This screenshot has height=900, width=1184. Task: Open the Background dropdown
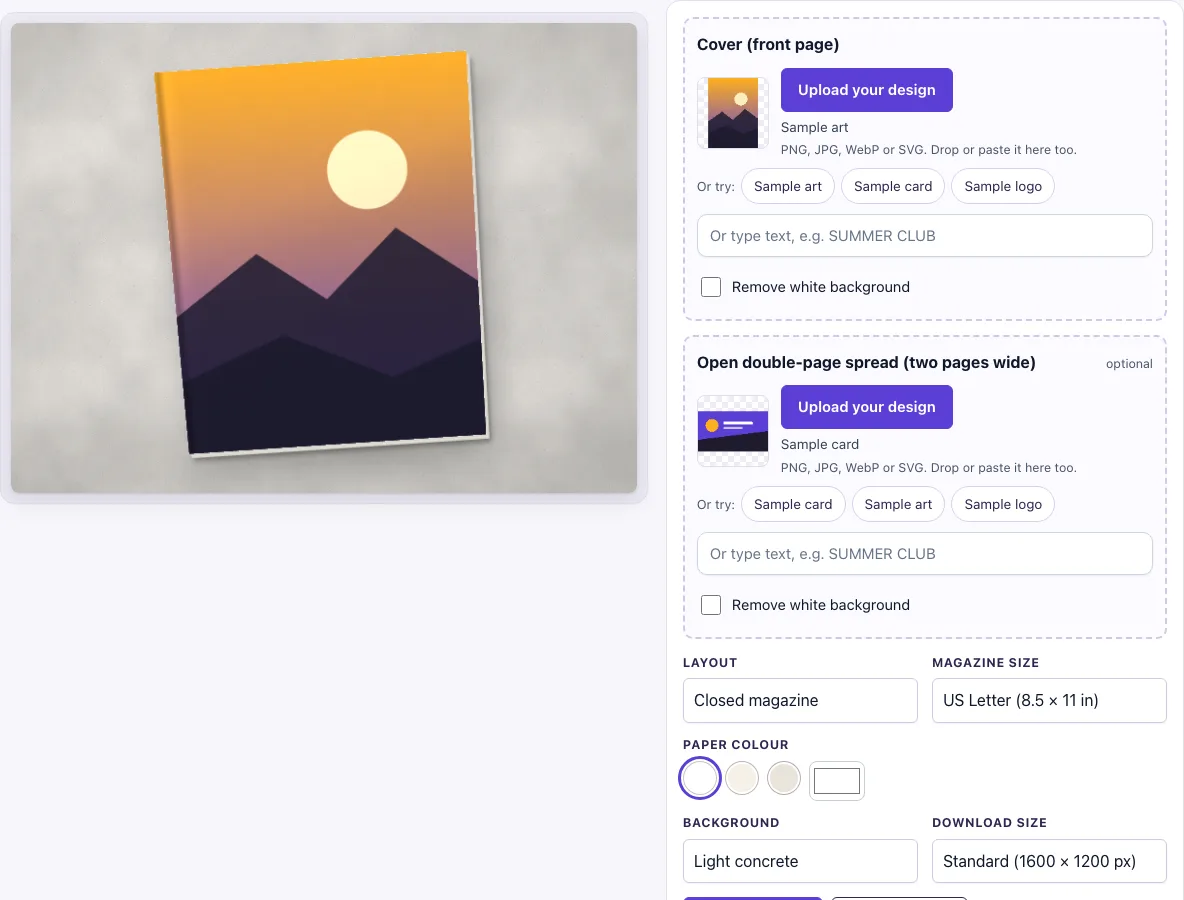click(800, 861)
